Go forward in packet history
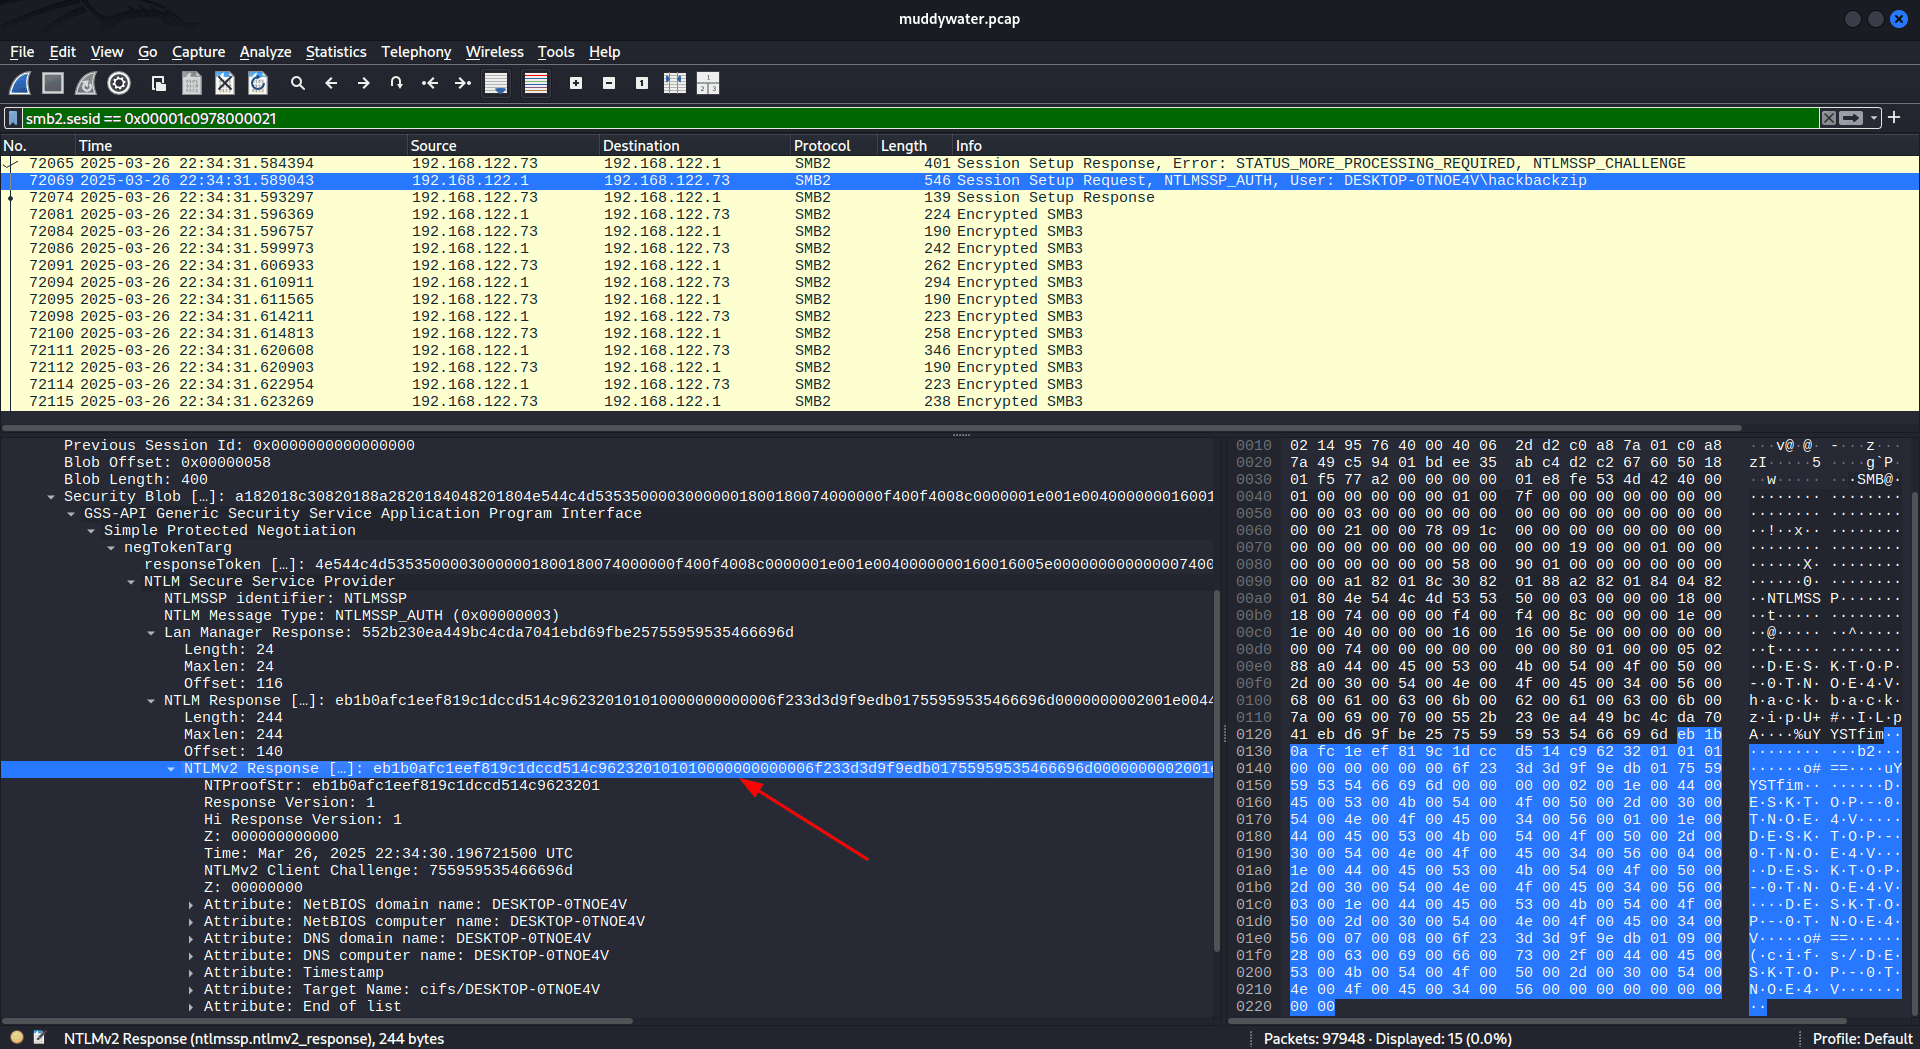This screenshot has height=1049, width=1920. 364,83
